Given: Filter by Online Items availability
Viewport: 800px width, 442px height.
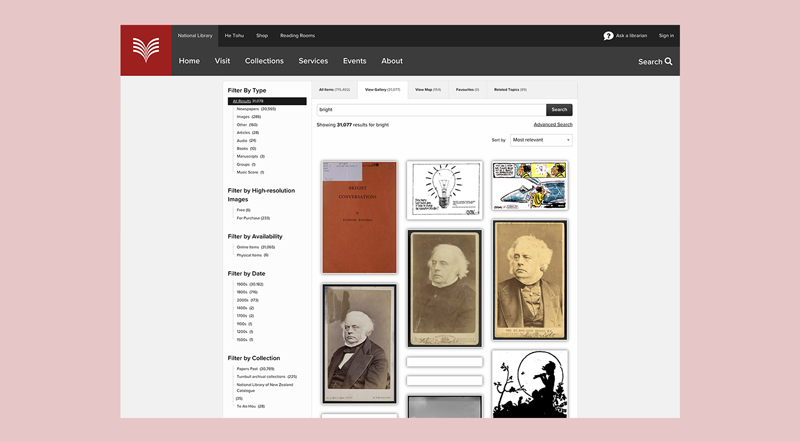Looking at the screenshot, I should click(x=256, y=248).
